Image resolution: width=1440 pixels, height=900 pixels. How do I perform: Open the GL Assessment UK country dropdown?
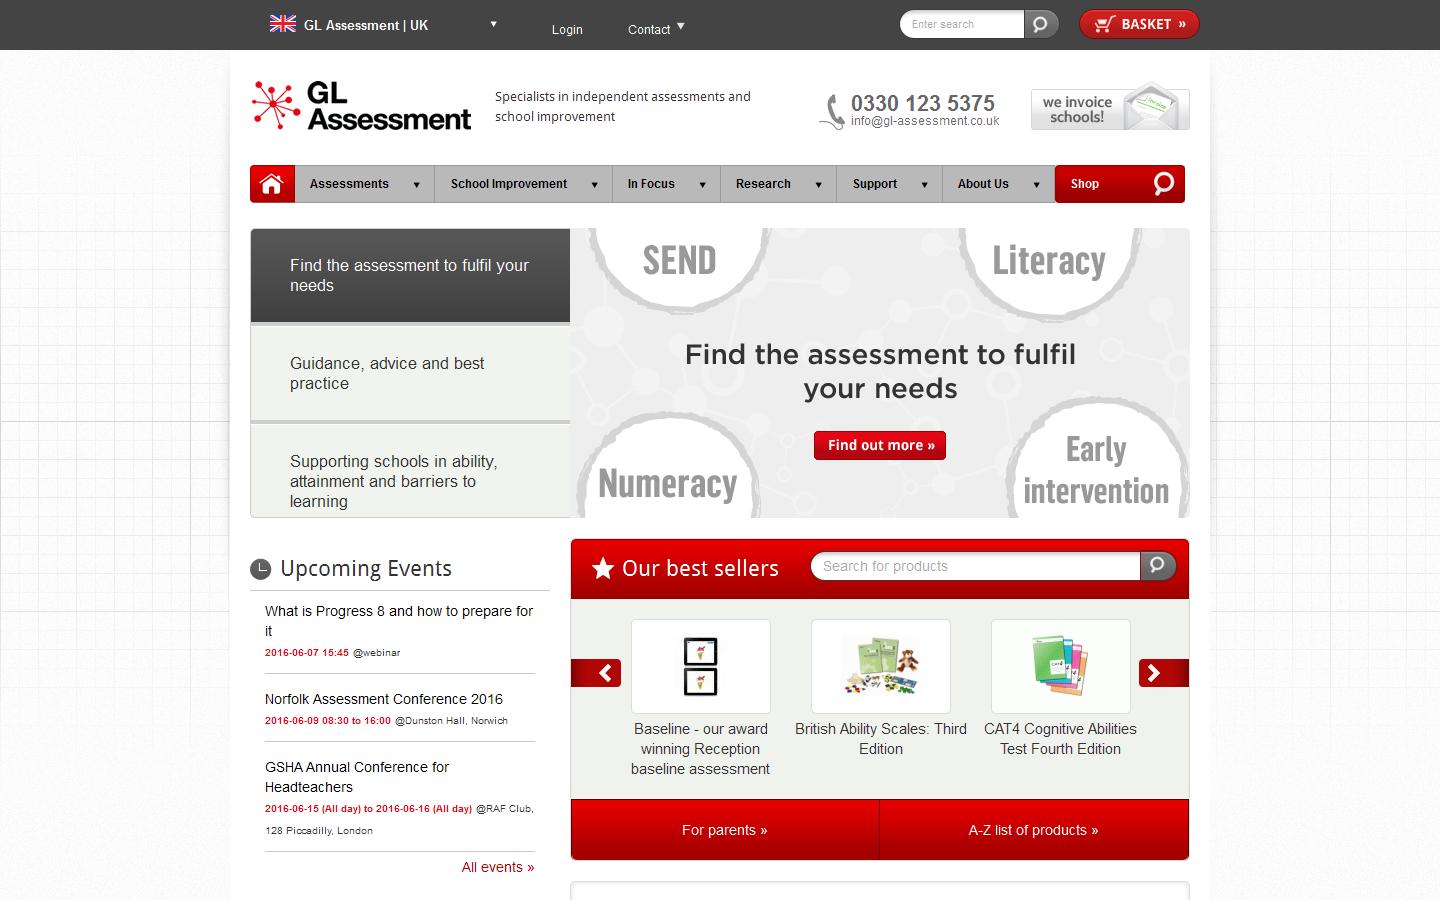(492, 24)
